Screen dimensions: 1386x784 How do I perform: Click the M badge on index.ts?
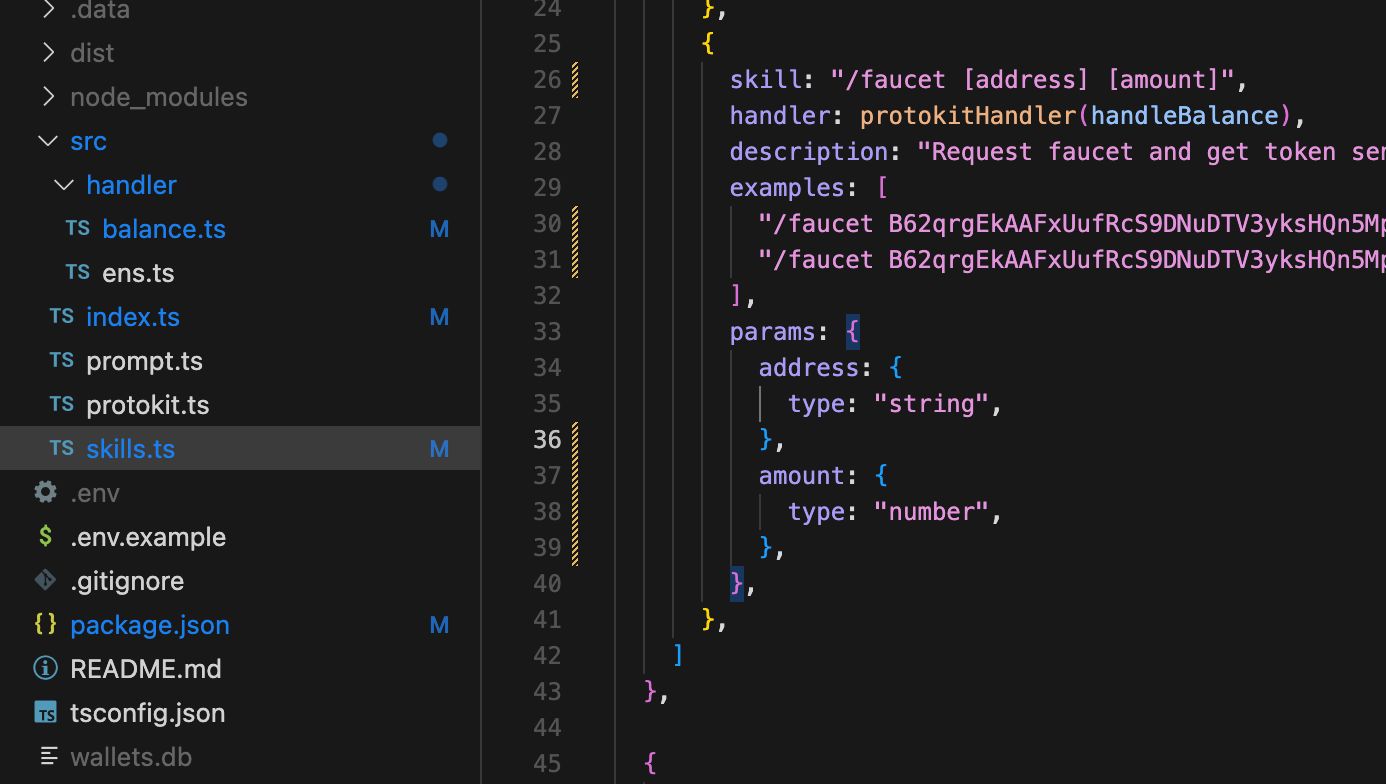tap(439, 317)
